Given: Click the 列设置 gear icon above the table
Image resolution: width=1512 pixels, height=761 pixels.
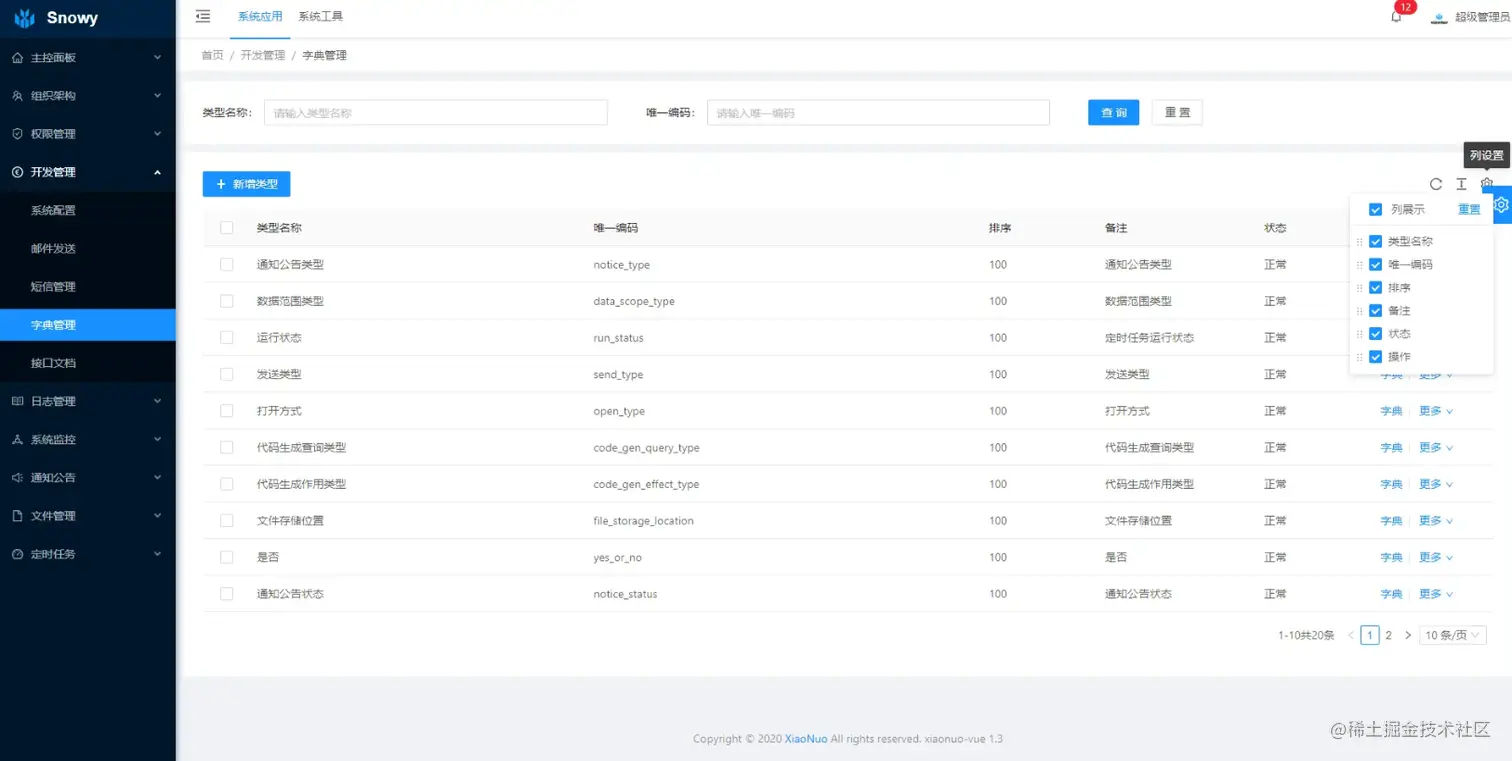Looking at the screenshot, I should click(1486, 184).
